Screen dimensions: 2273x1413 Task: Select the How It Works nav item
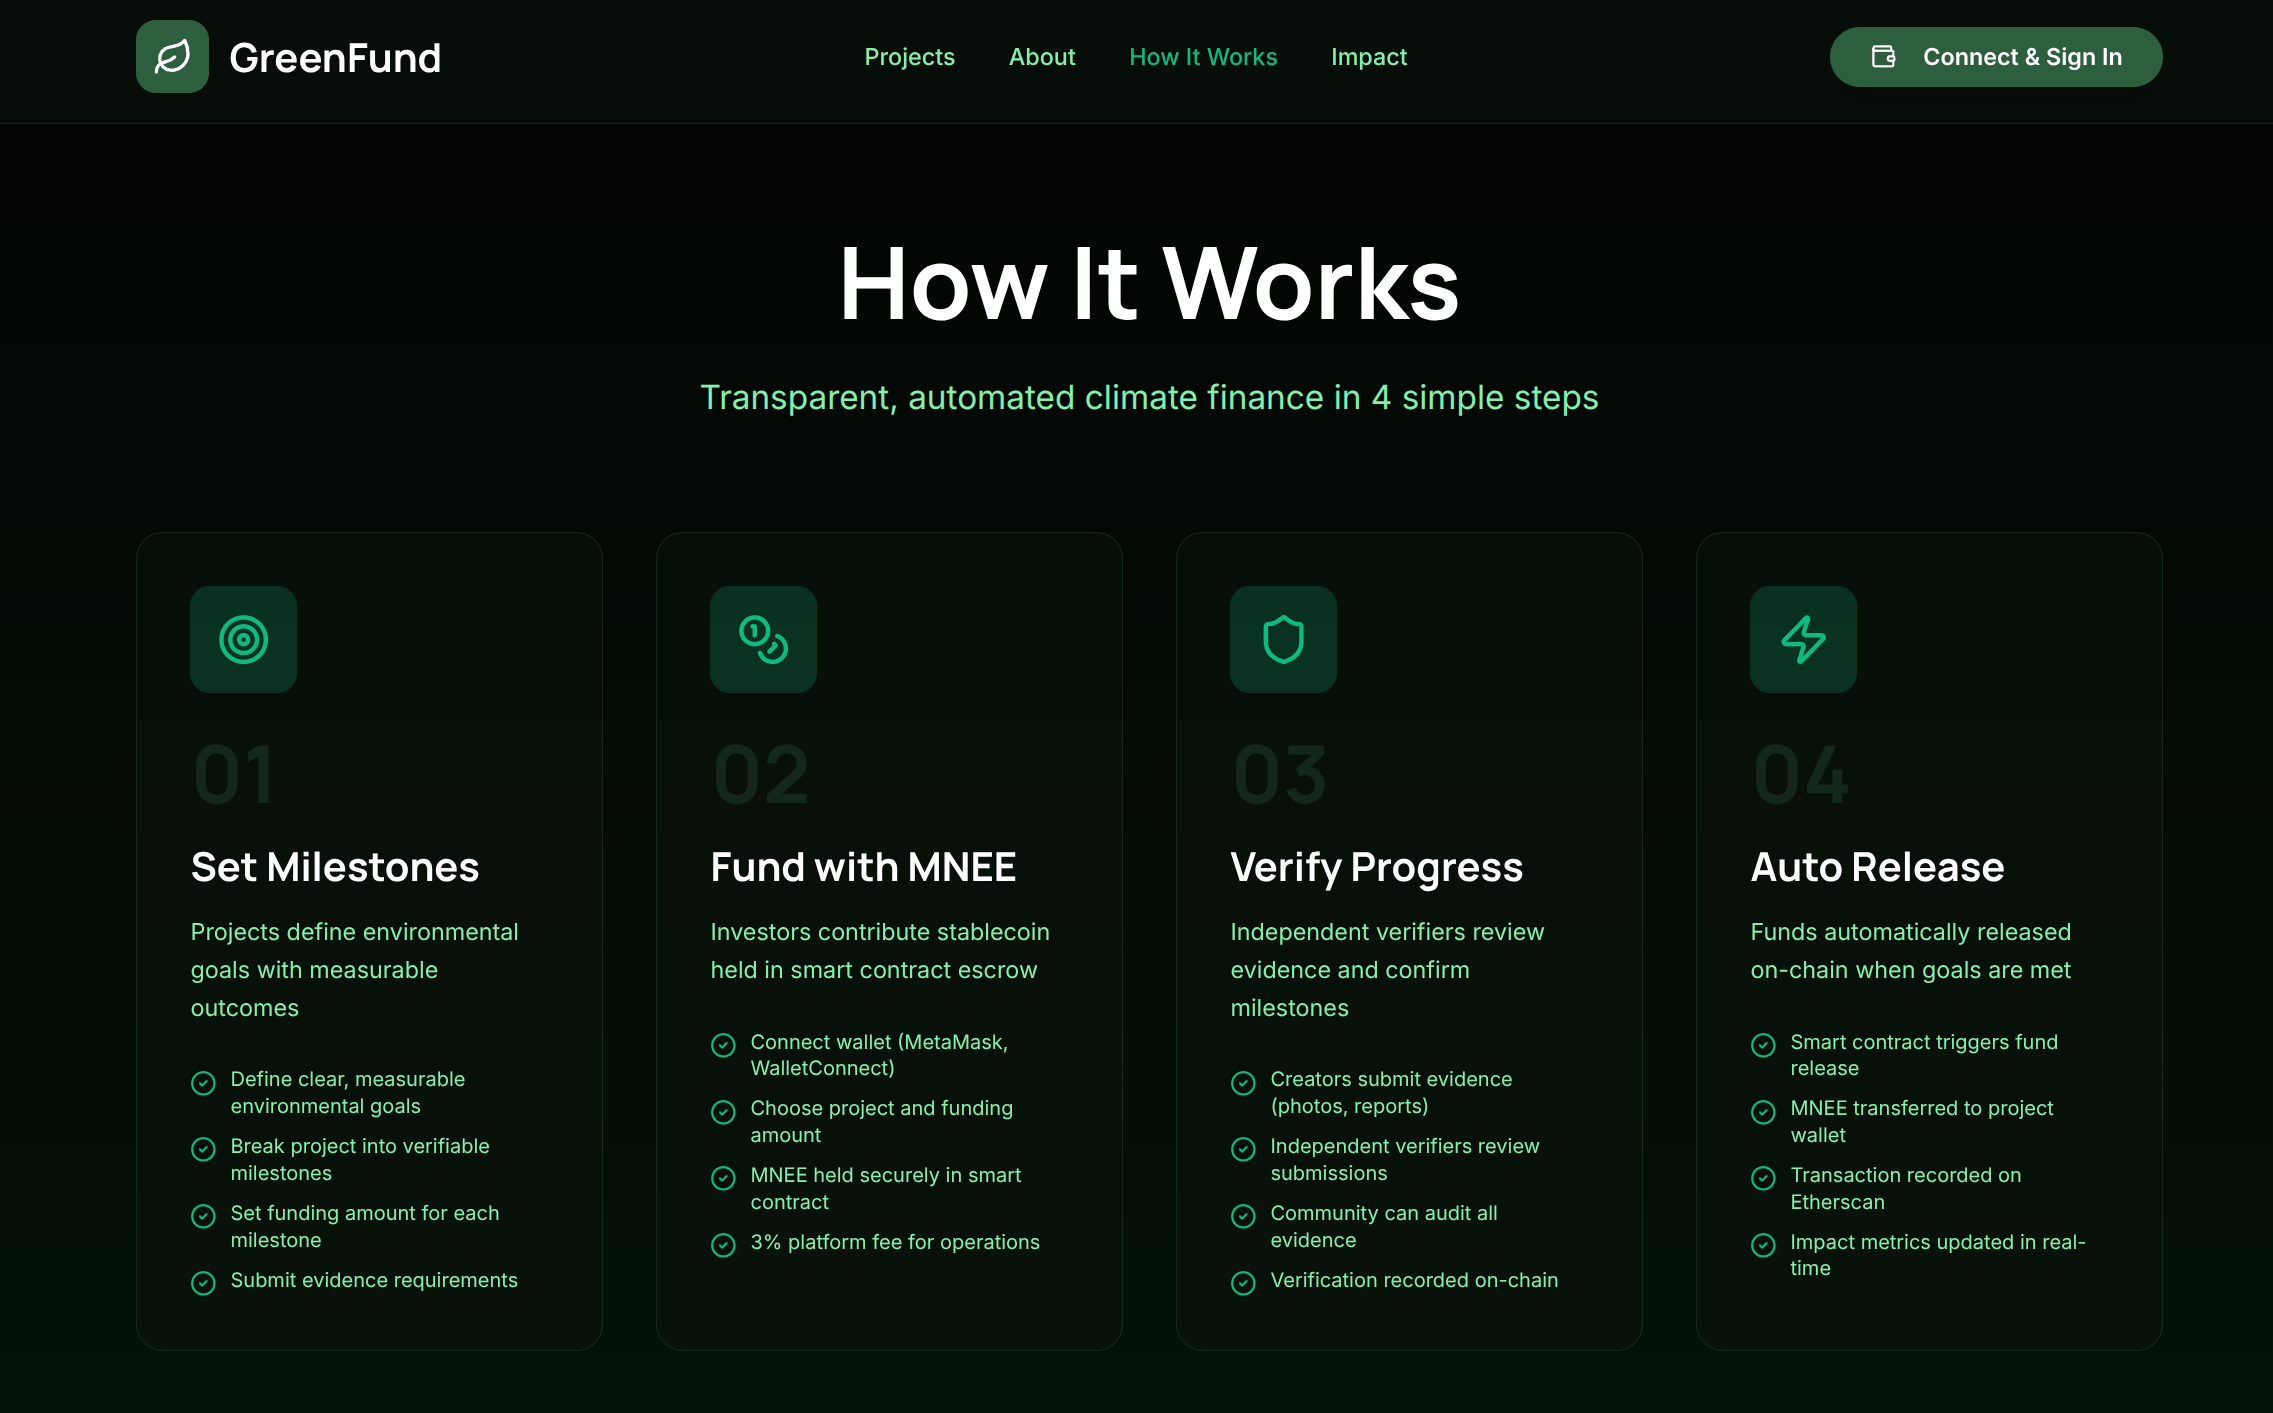[x=1203, y=57]
